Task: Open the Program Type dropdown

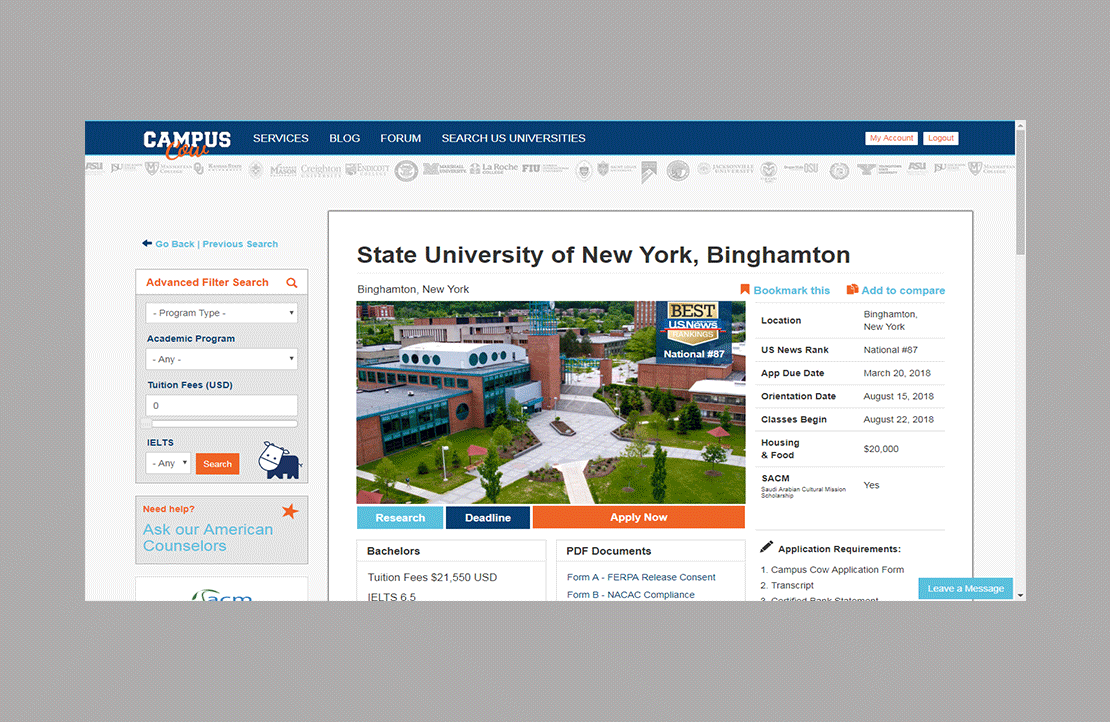Action: coord(222,313)
